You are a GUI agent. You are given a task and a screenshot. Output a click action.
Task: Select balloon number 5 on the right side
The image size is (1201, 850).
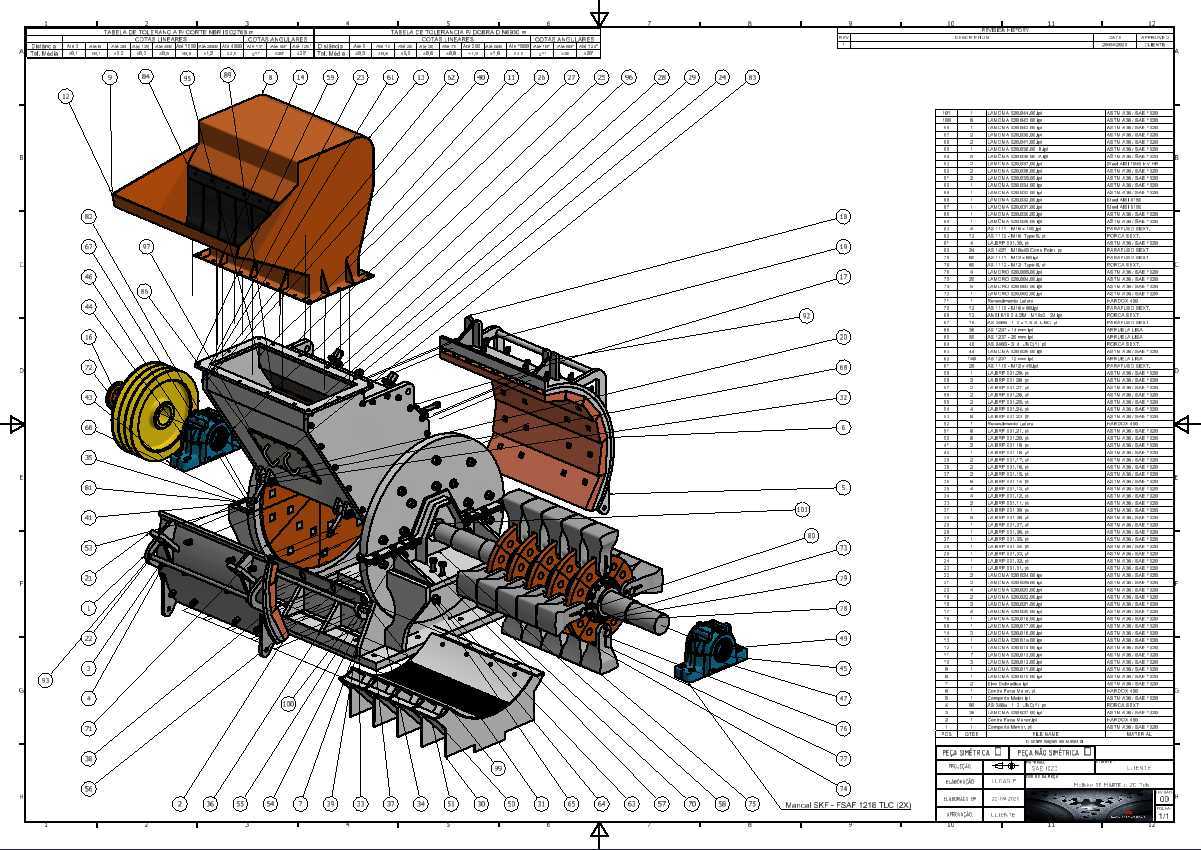tap(843, 487)
